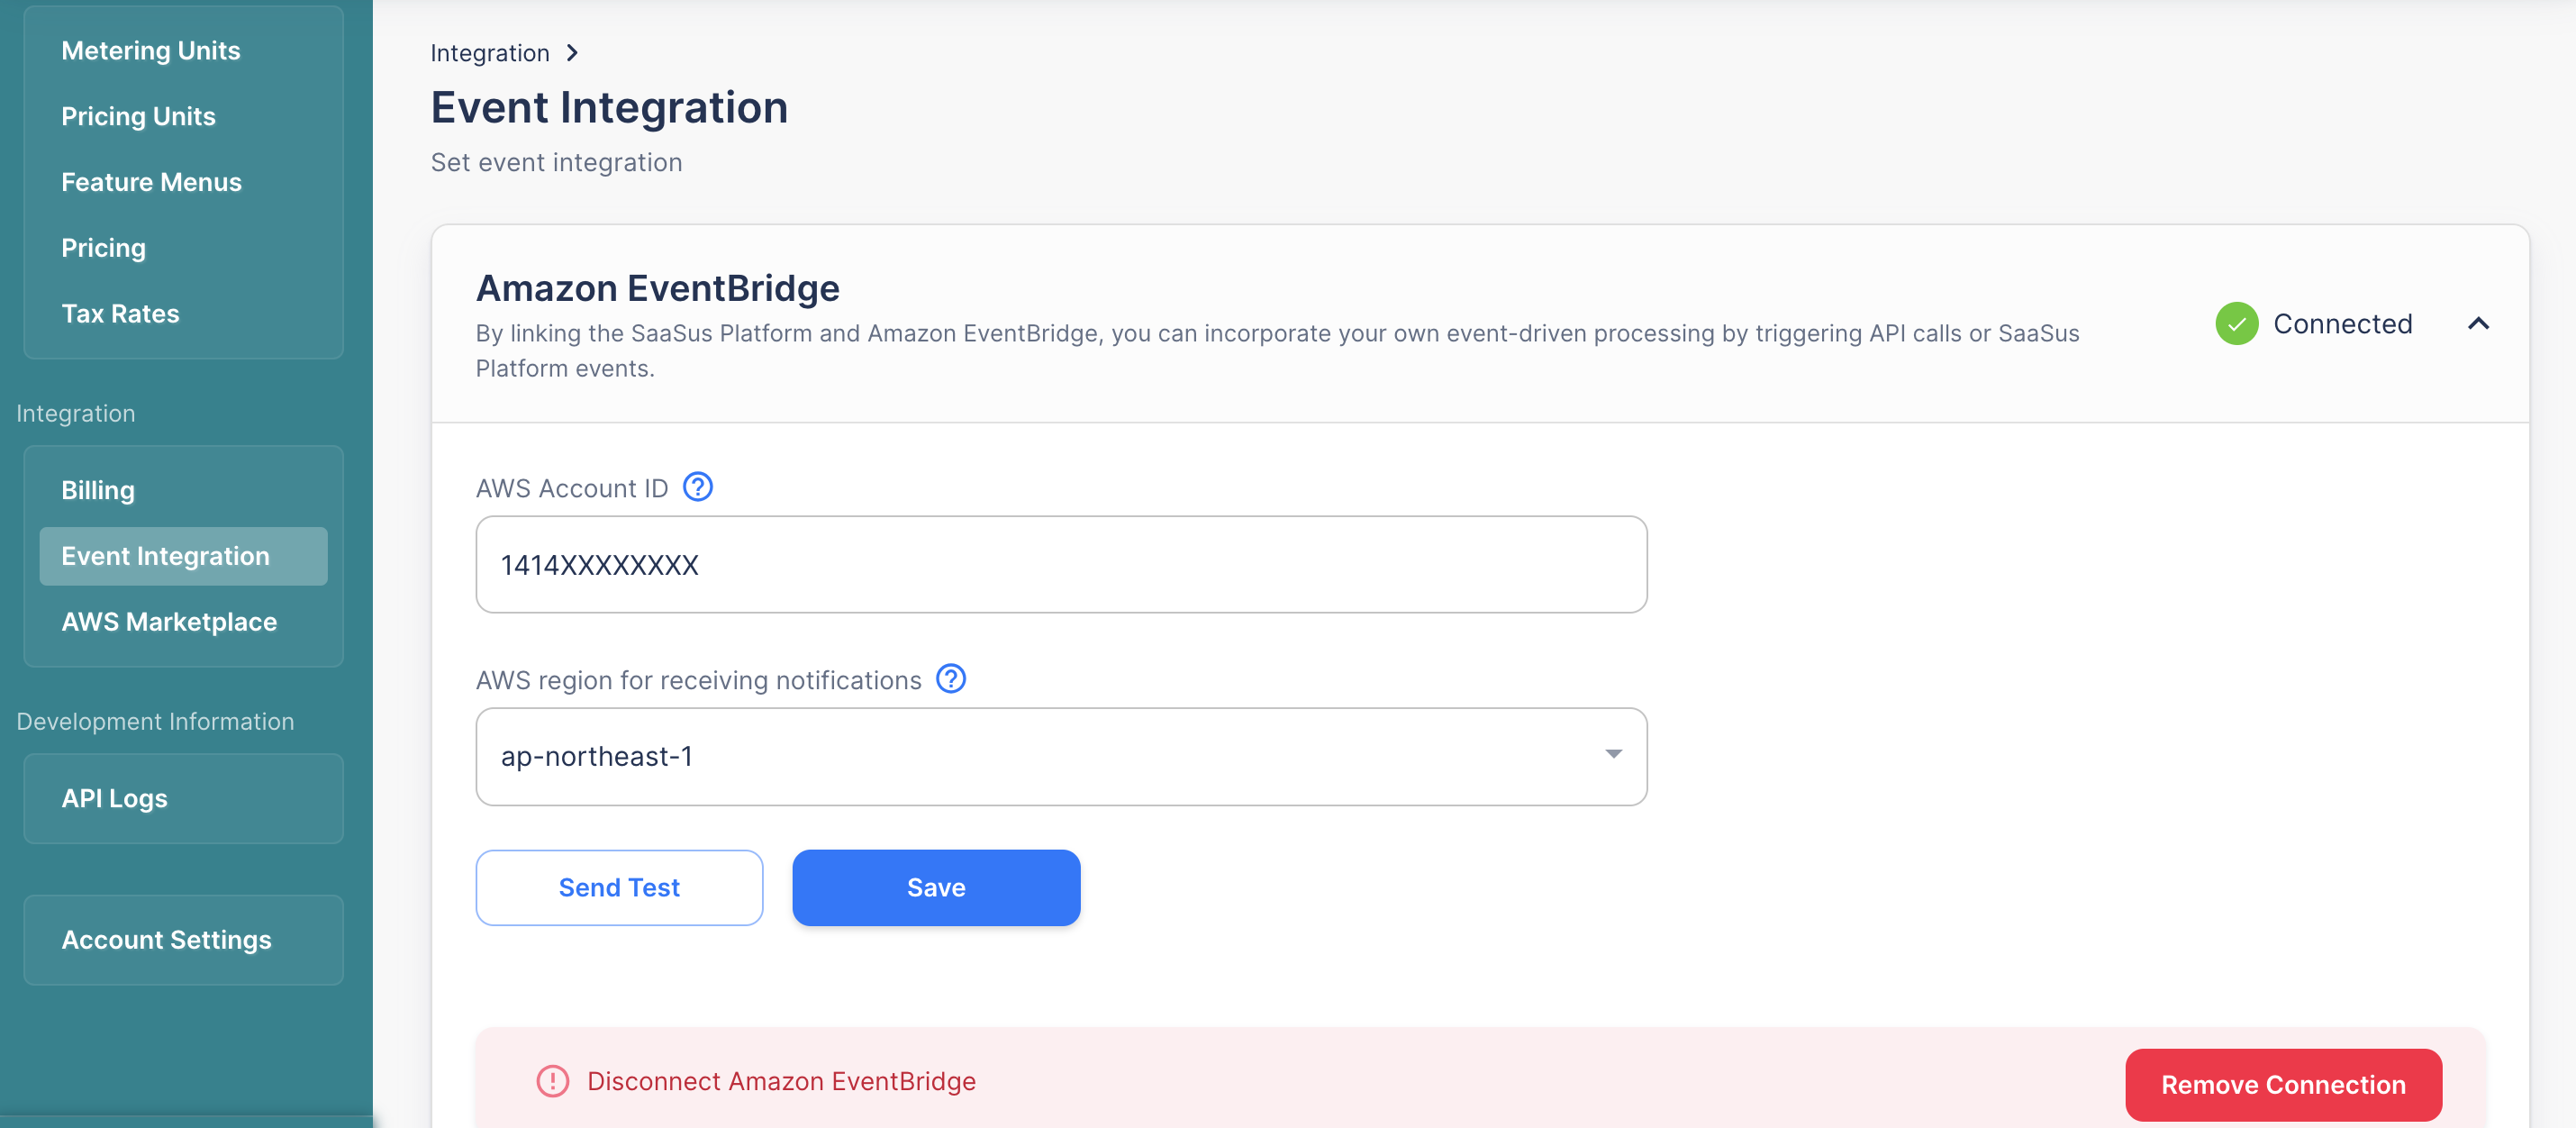Viewport: 2576px width, 1128px height.
Task: Save the EventBridge settings
Action: pyautogui.click(x=936, y=888)
